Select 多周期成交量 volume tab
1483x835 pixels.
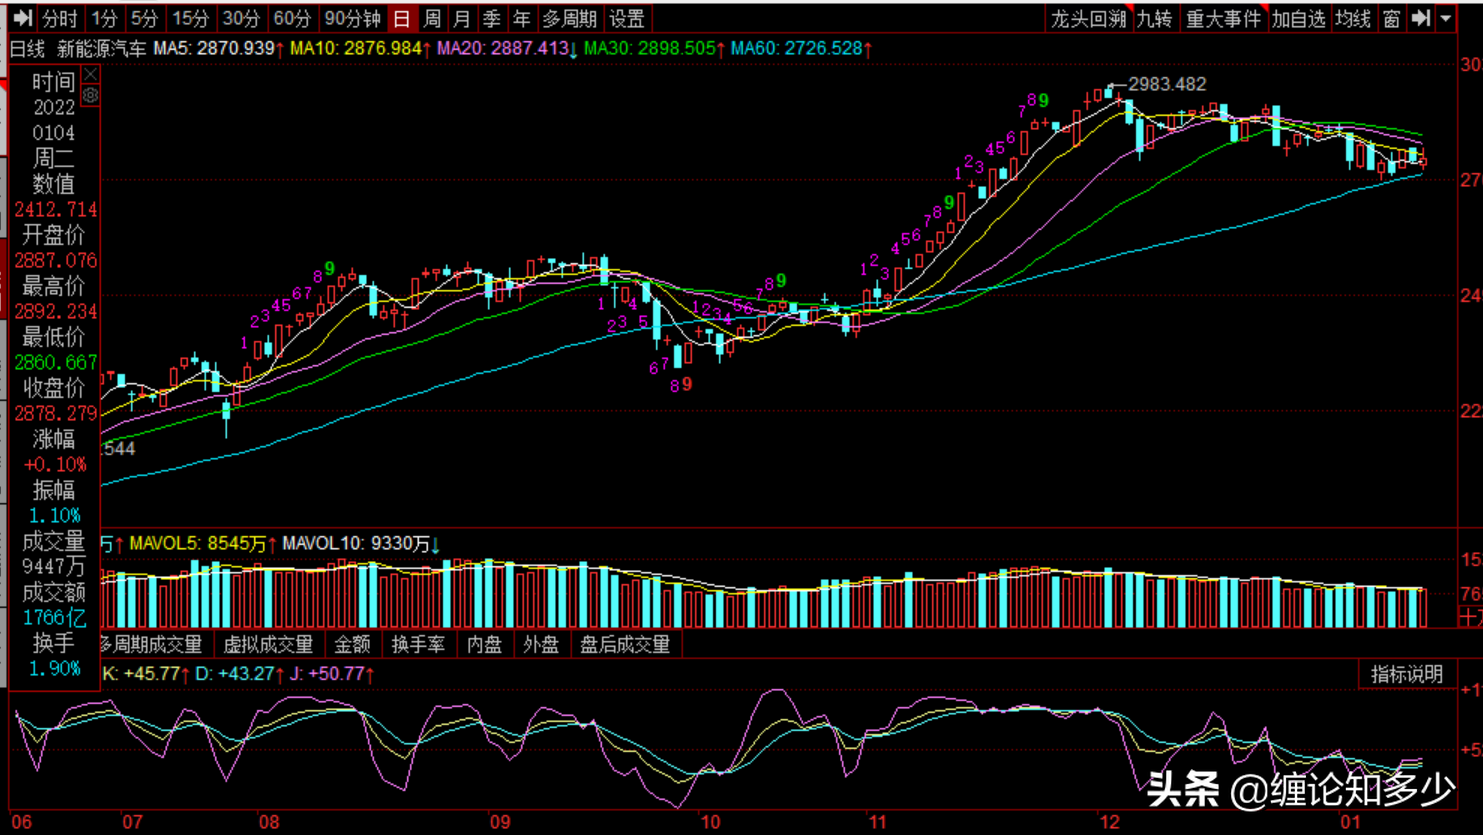[x=152, y=645]
